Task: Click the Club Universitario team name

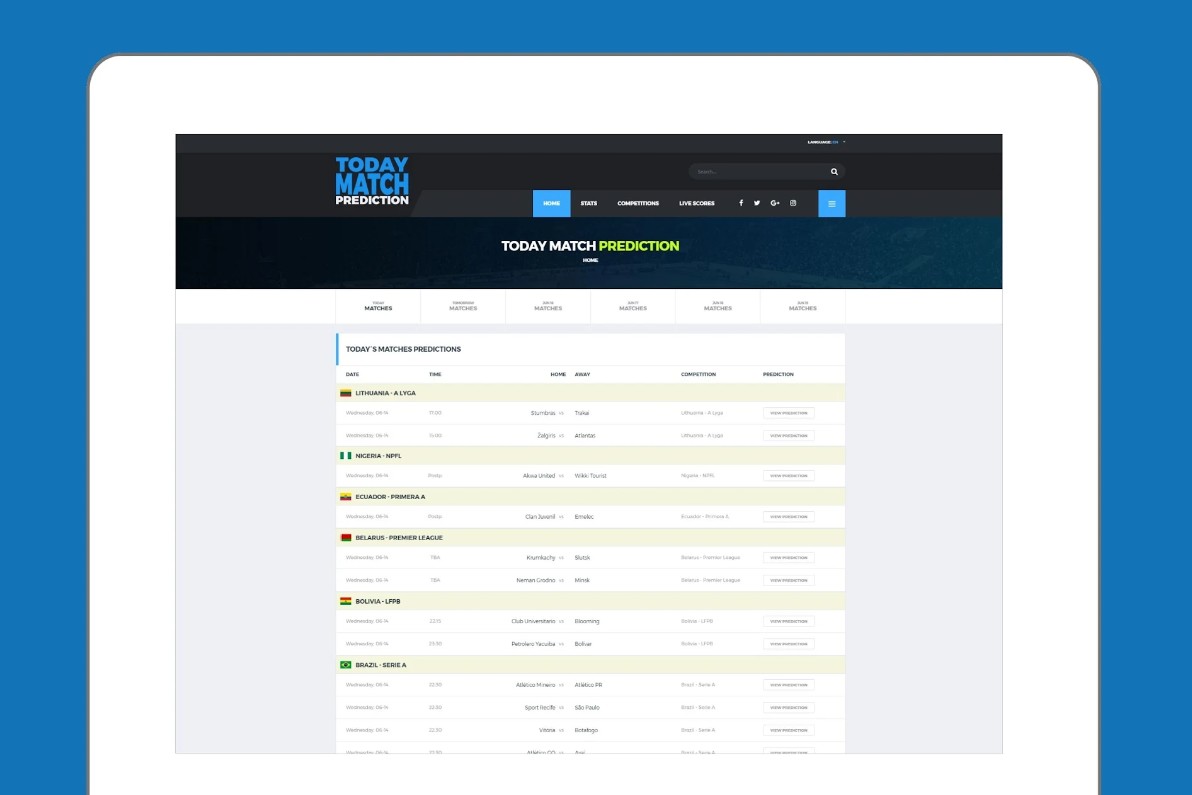Action: [x=534, y=622]
